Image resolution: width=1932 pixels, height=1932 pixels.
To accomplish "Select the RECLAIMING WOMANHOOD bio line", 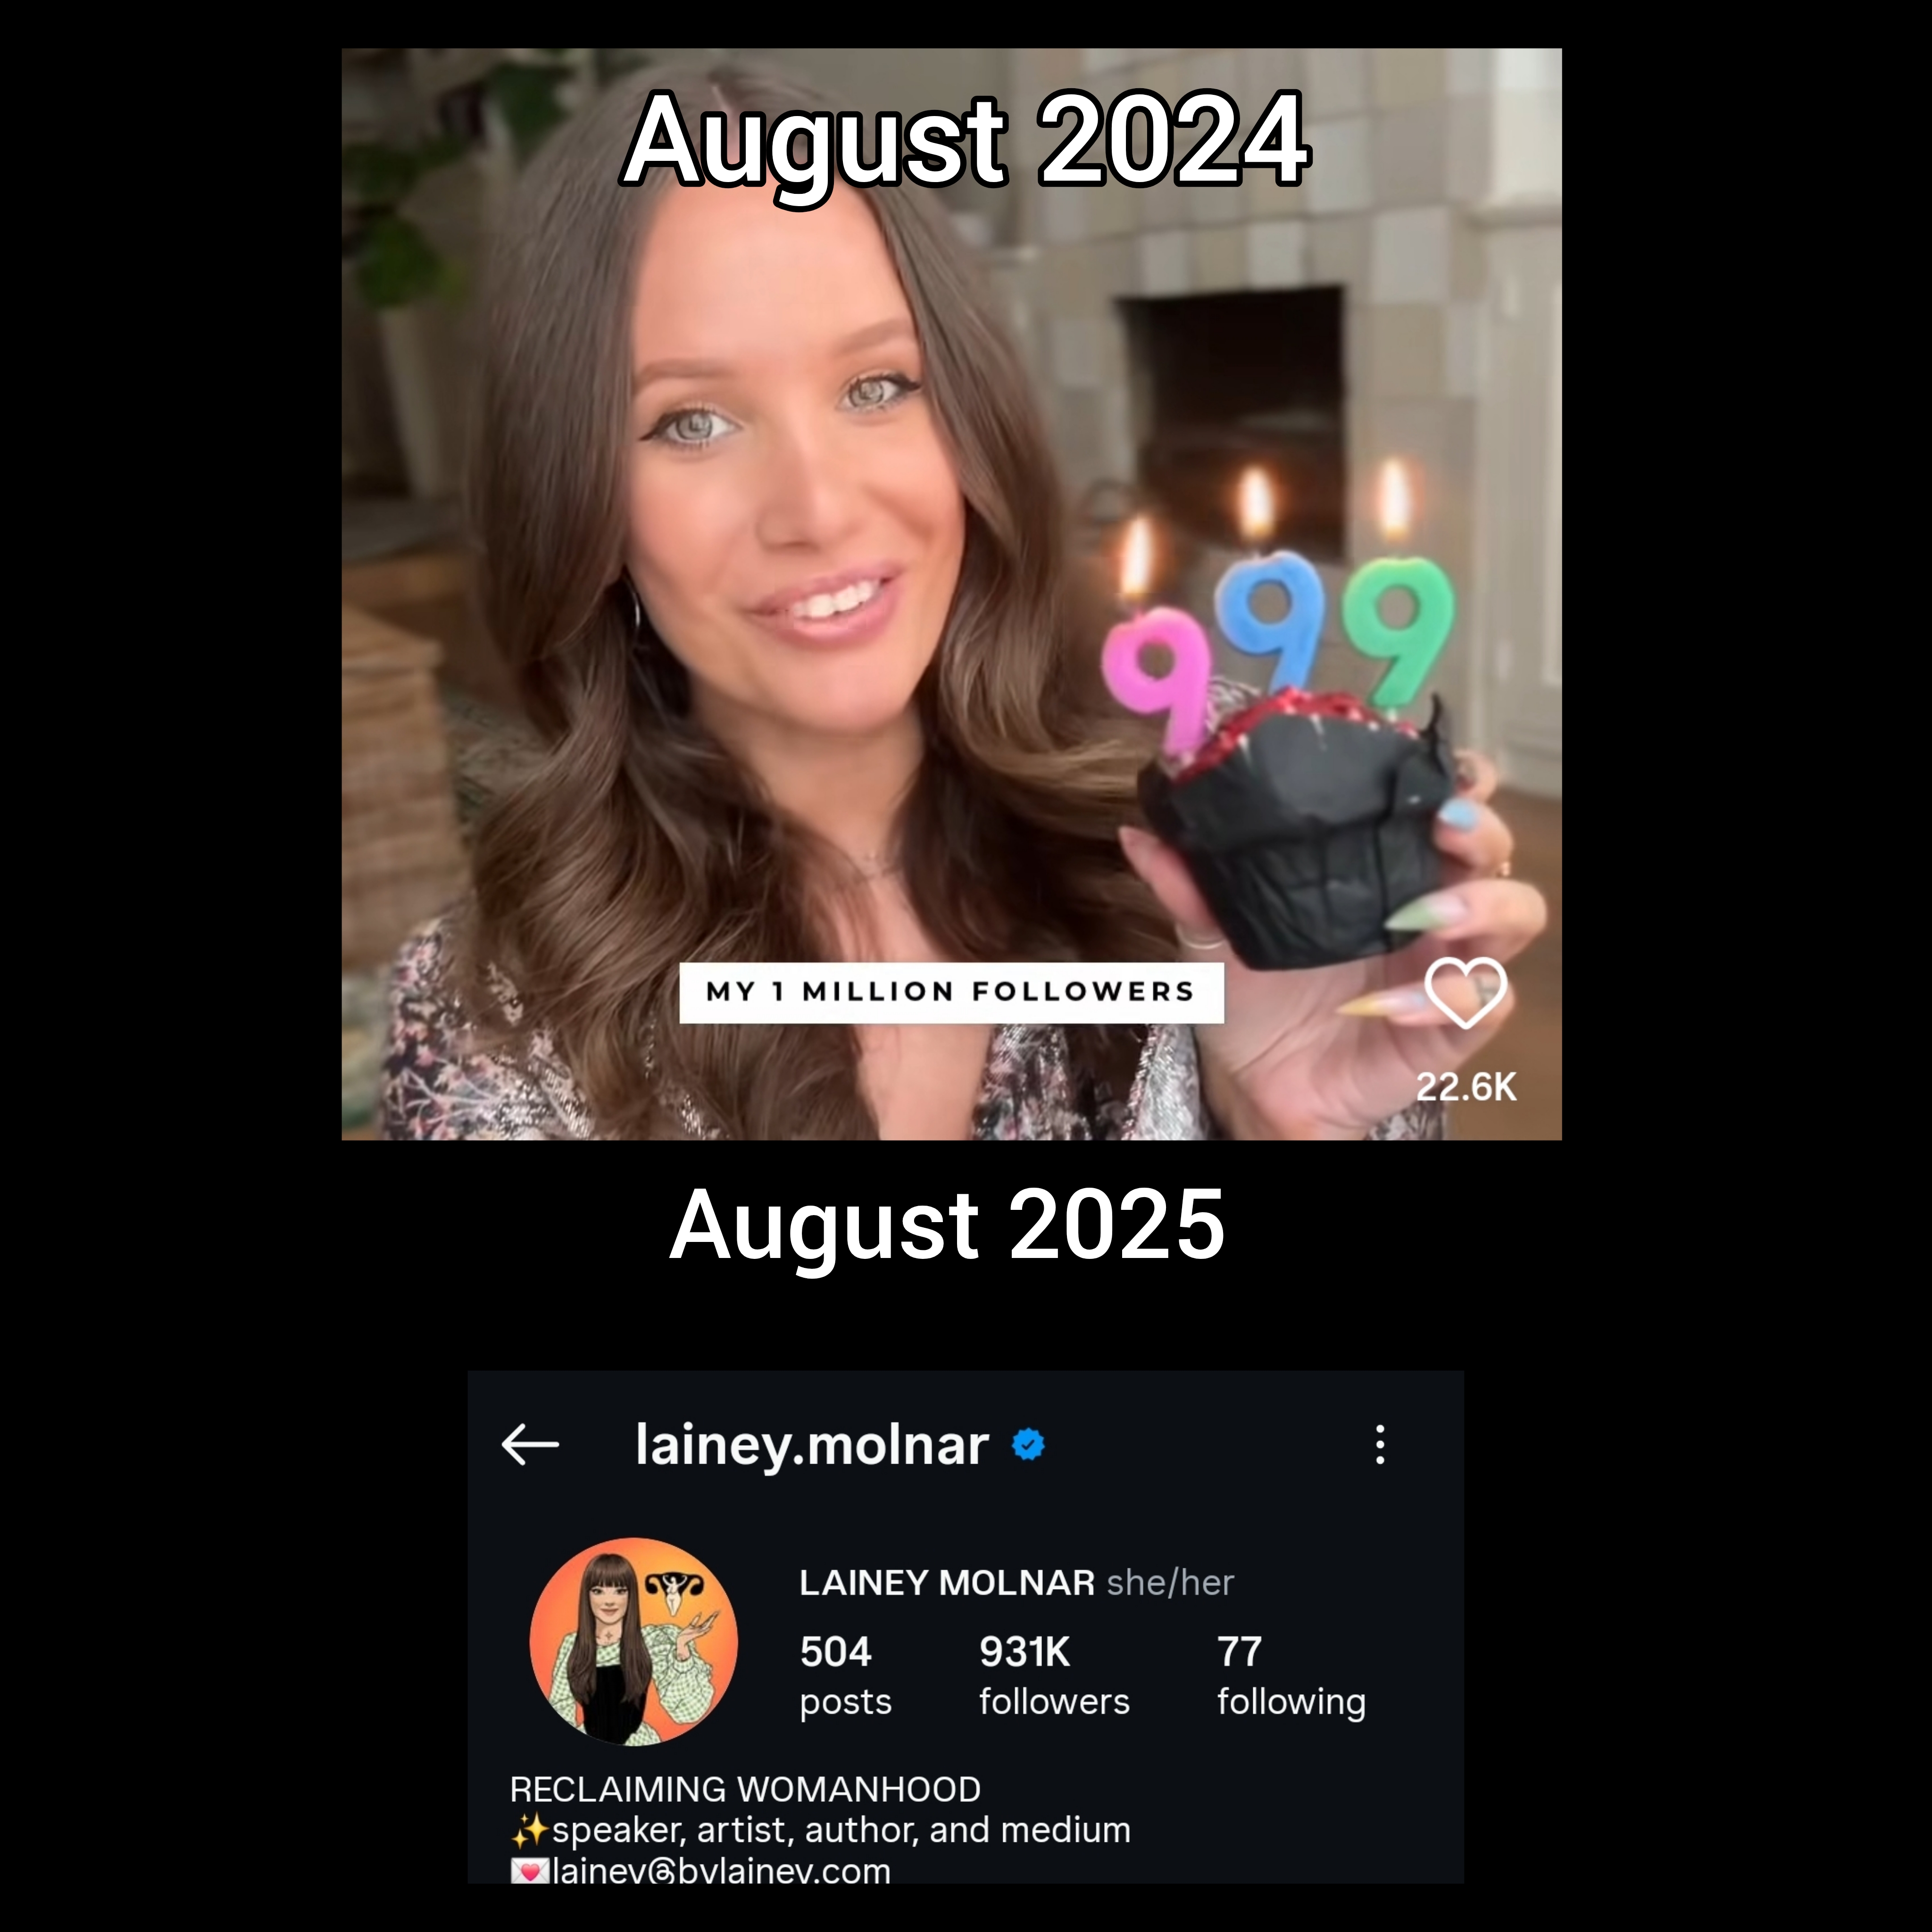I will point(745,1789).
